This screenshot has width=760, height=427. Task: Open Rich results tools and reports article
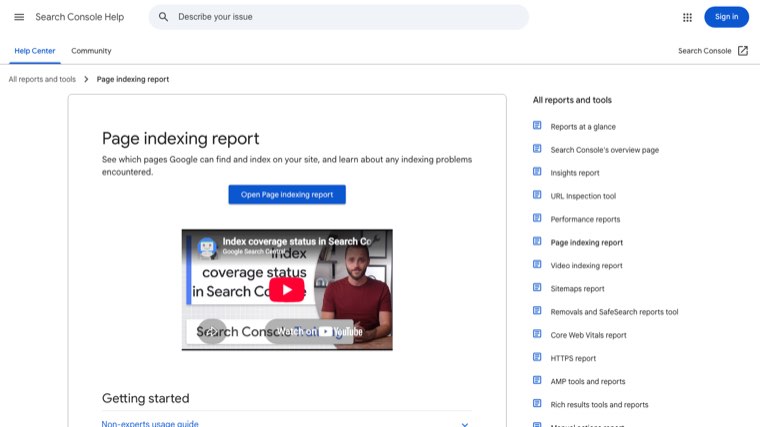pos(599,405)
